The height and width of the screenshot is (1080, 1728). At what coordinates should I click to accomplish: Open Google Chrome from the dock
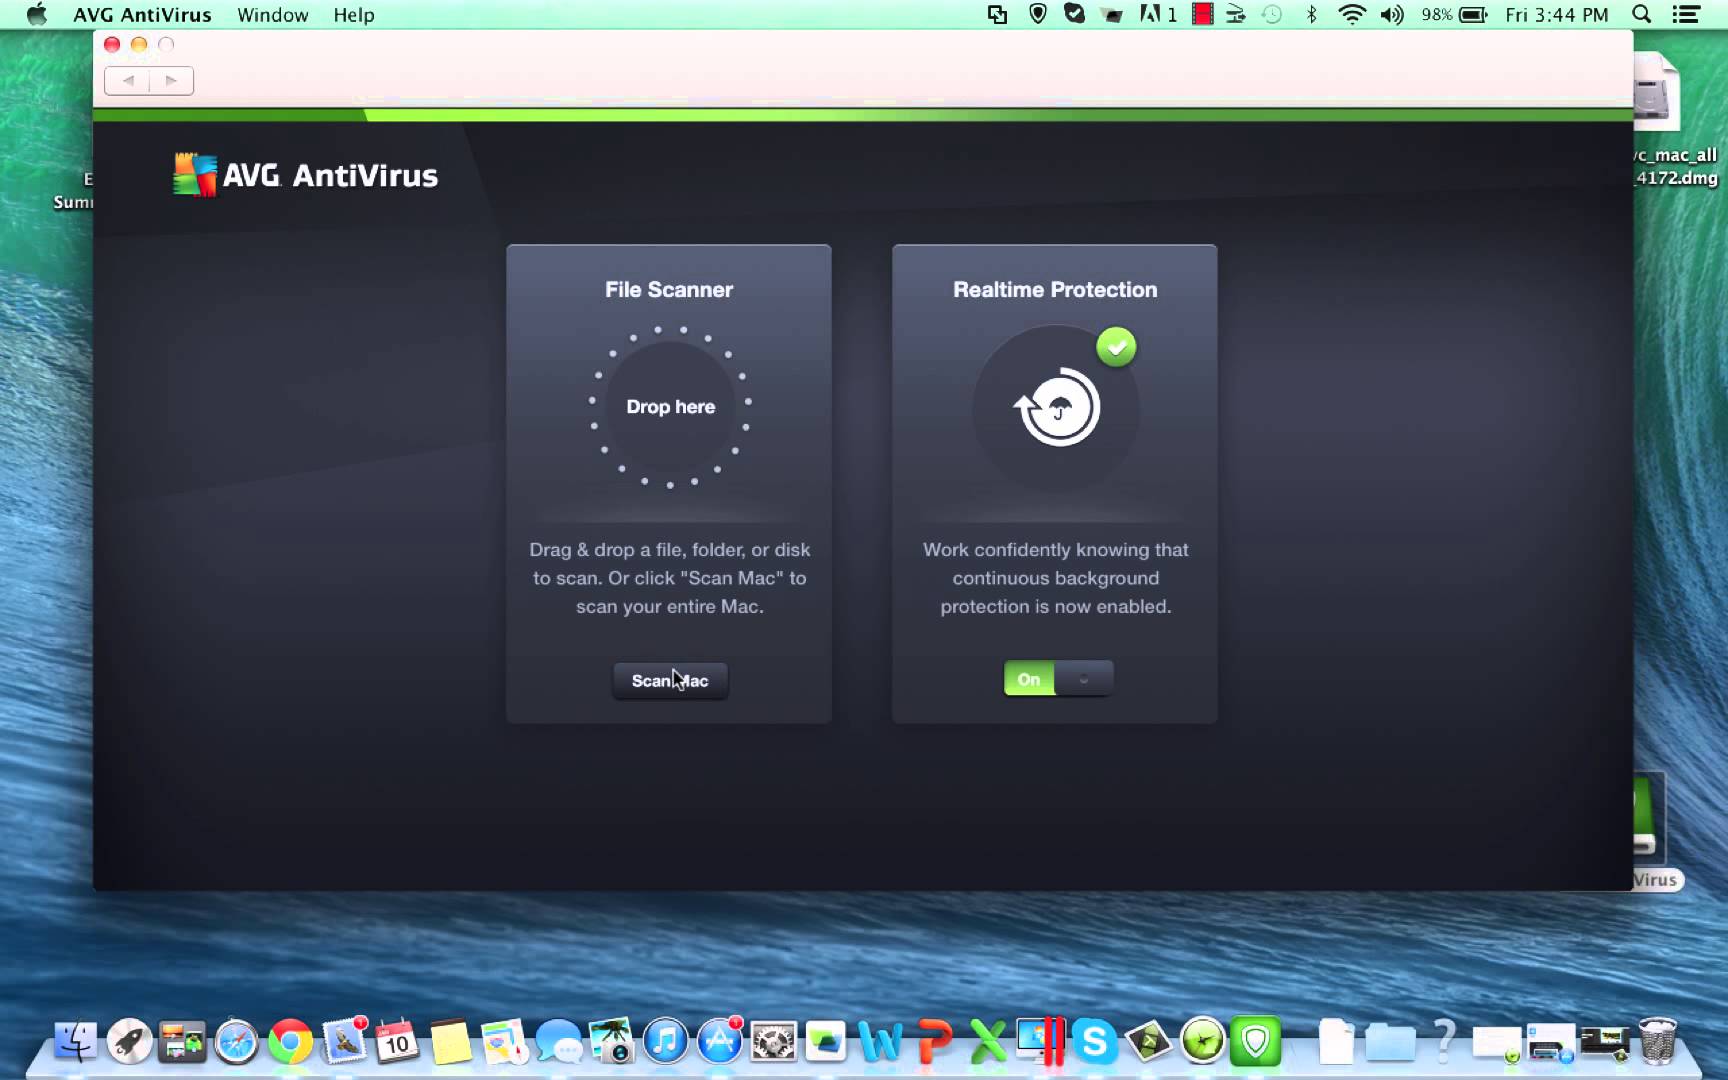(290, 1042)
